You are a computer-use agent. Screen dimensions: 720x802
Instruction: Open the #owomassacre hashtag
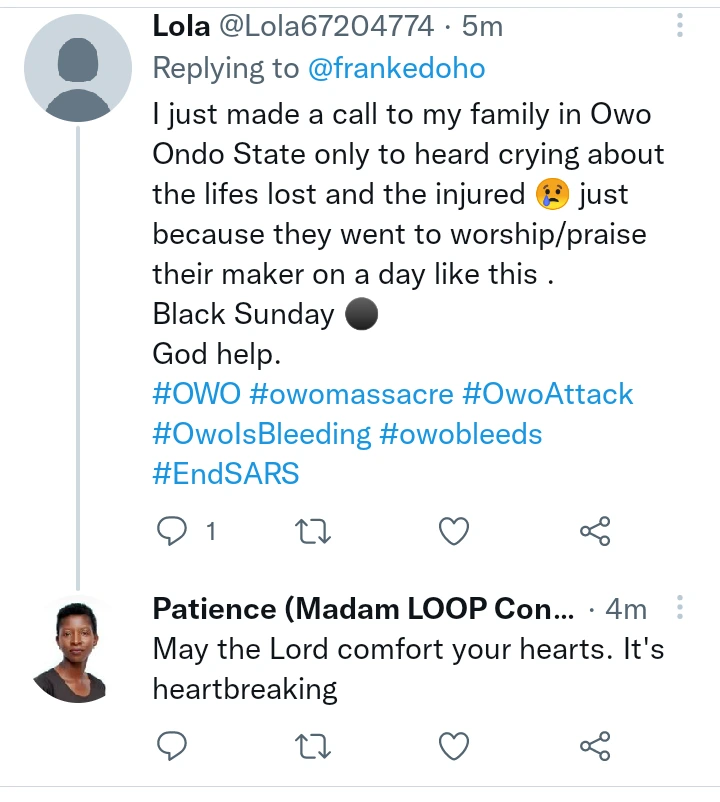(x=351, y=393)
